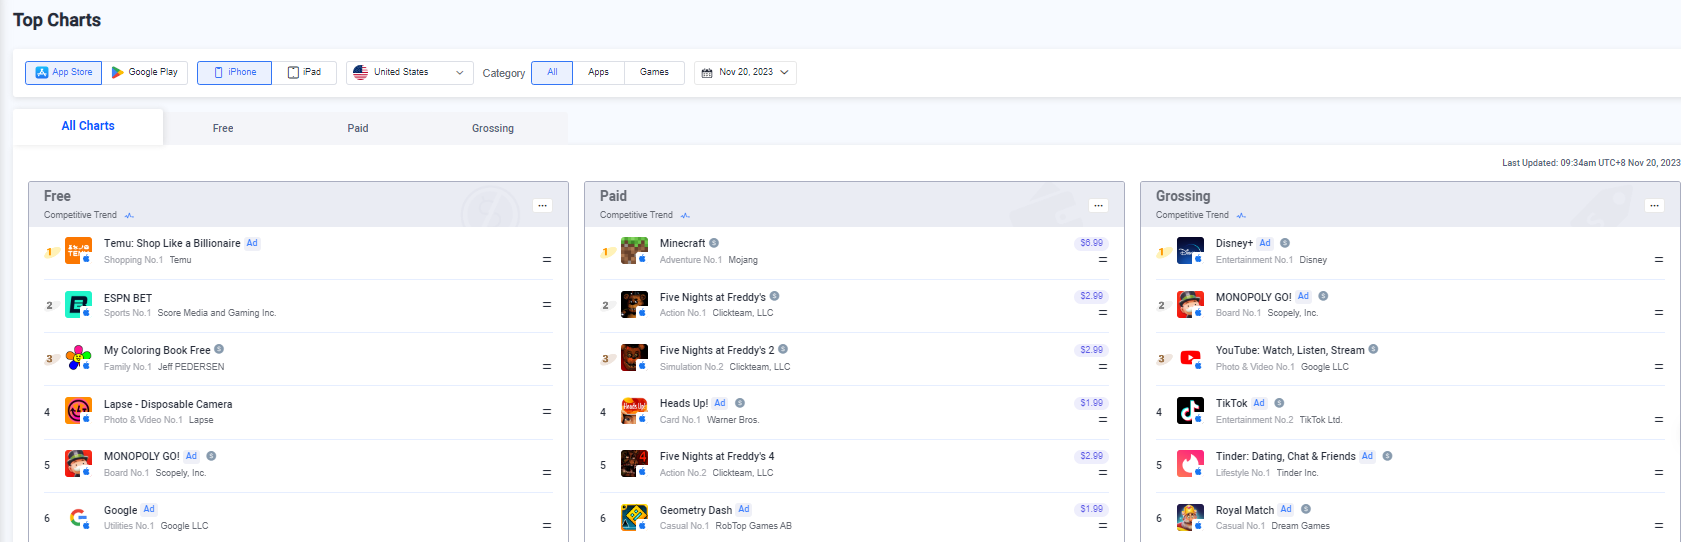Open the Disney+ app icon

pos(1190,250)
